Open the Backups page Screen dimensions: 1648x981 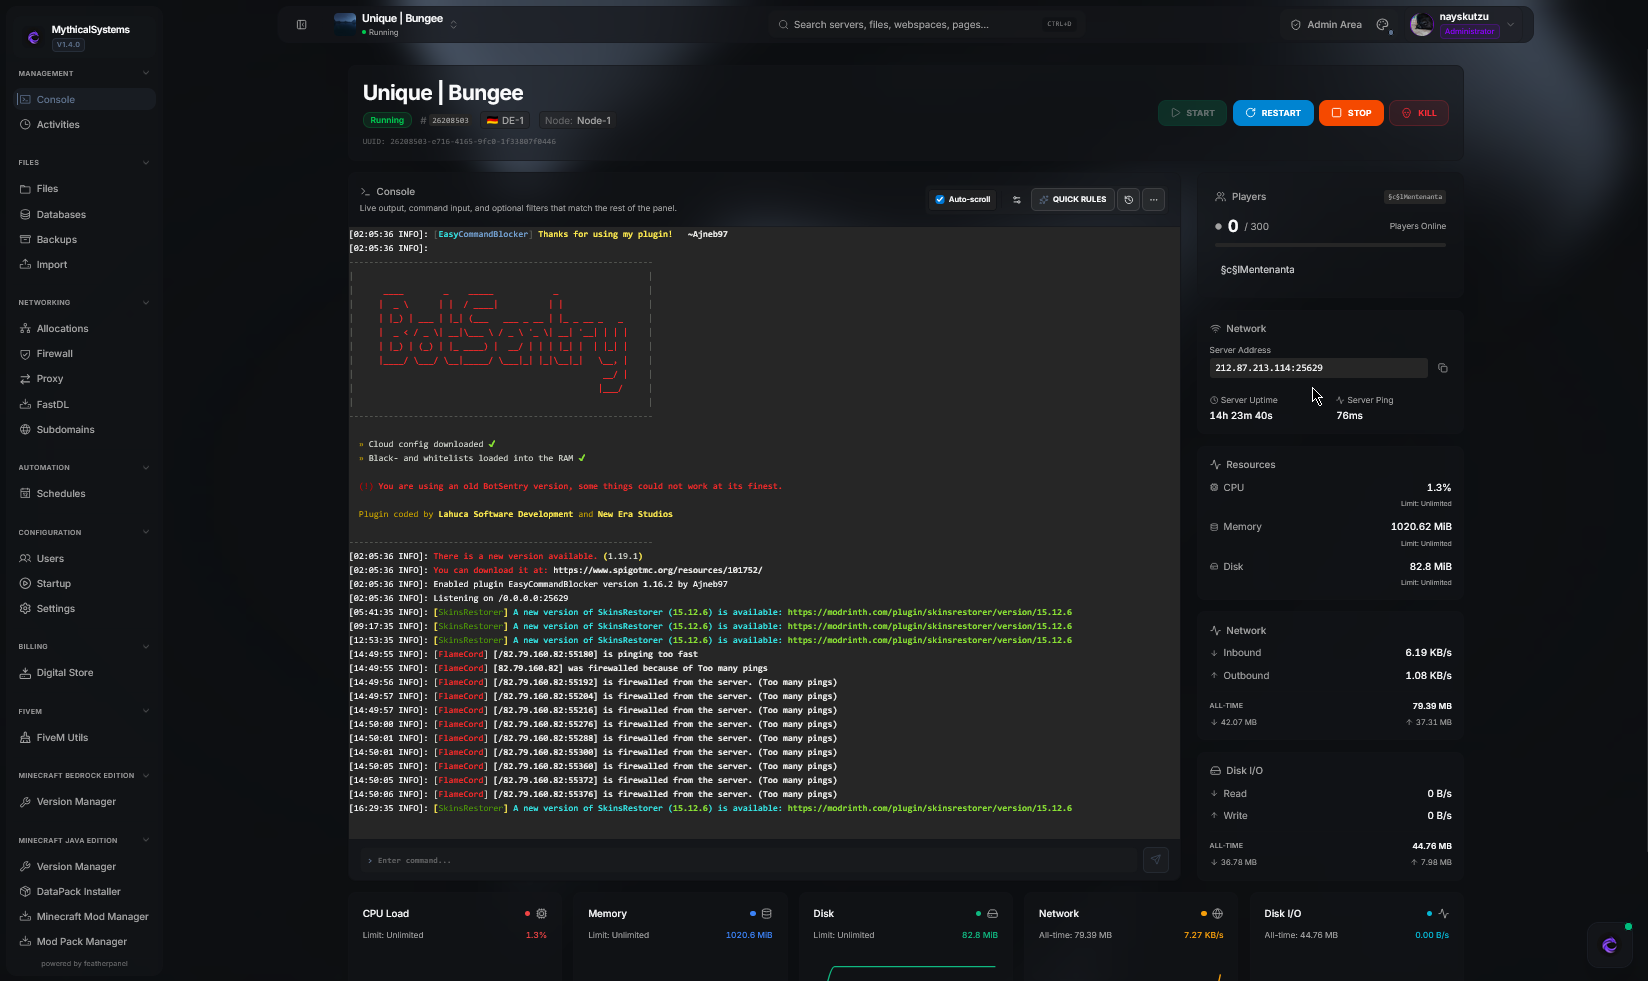pos(85,240)
